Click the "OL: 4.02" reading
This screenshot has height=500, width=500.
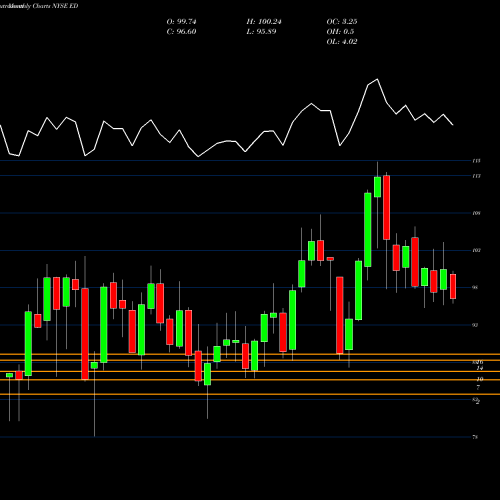(342, 42)
